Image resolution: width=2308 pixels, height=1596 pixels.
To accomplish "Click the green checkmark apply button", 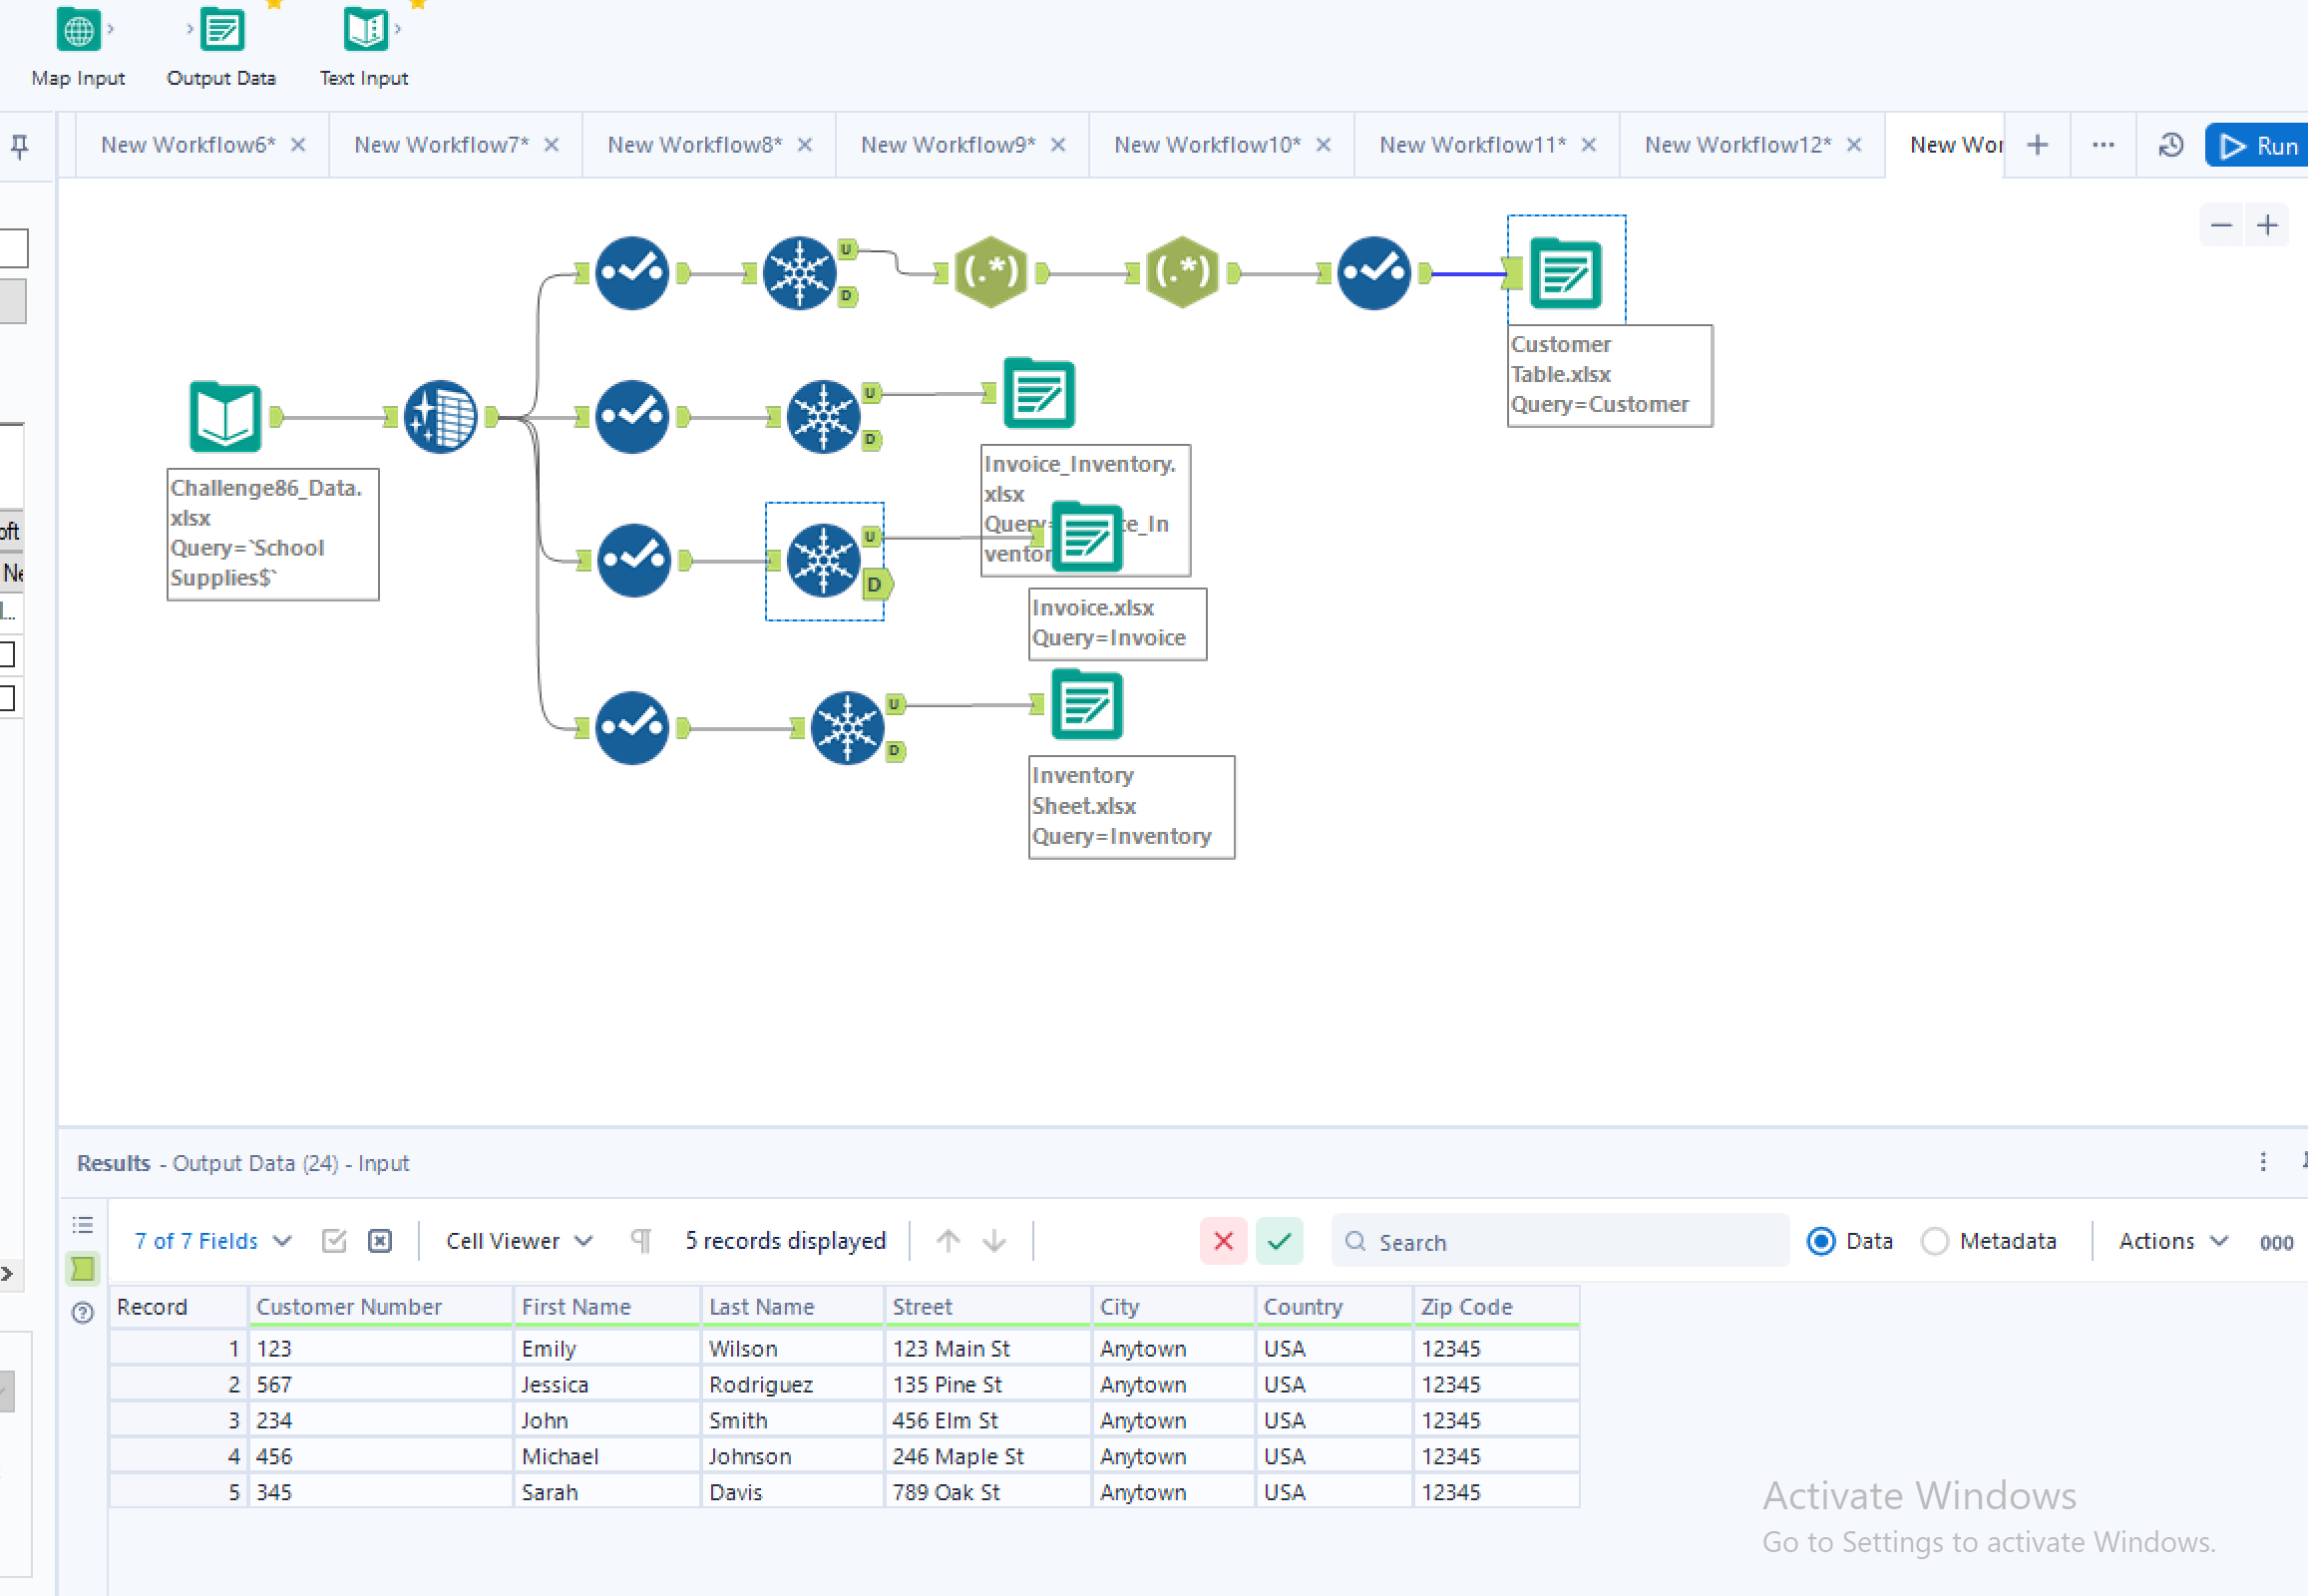I will [x=1279, y=1241].
